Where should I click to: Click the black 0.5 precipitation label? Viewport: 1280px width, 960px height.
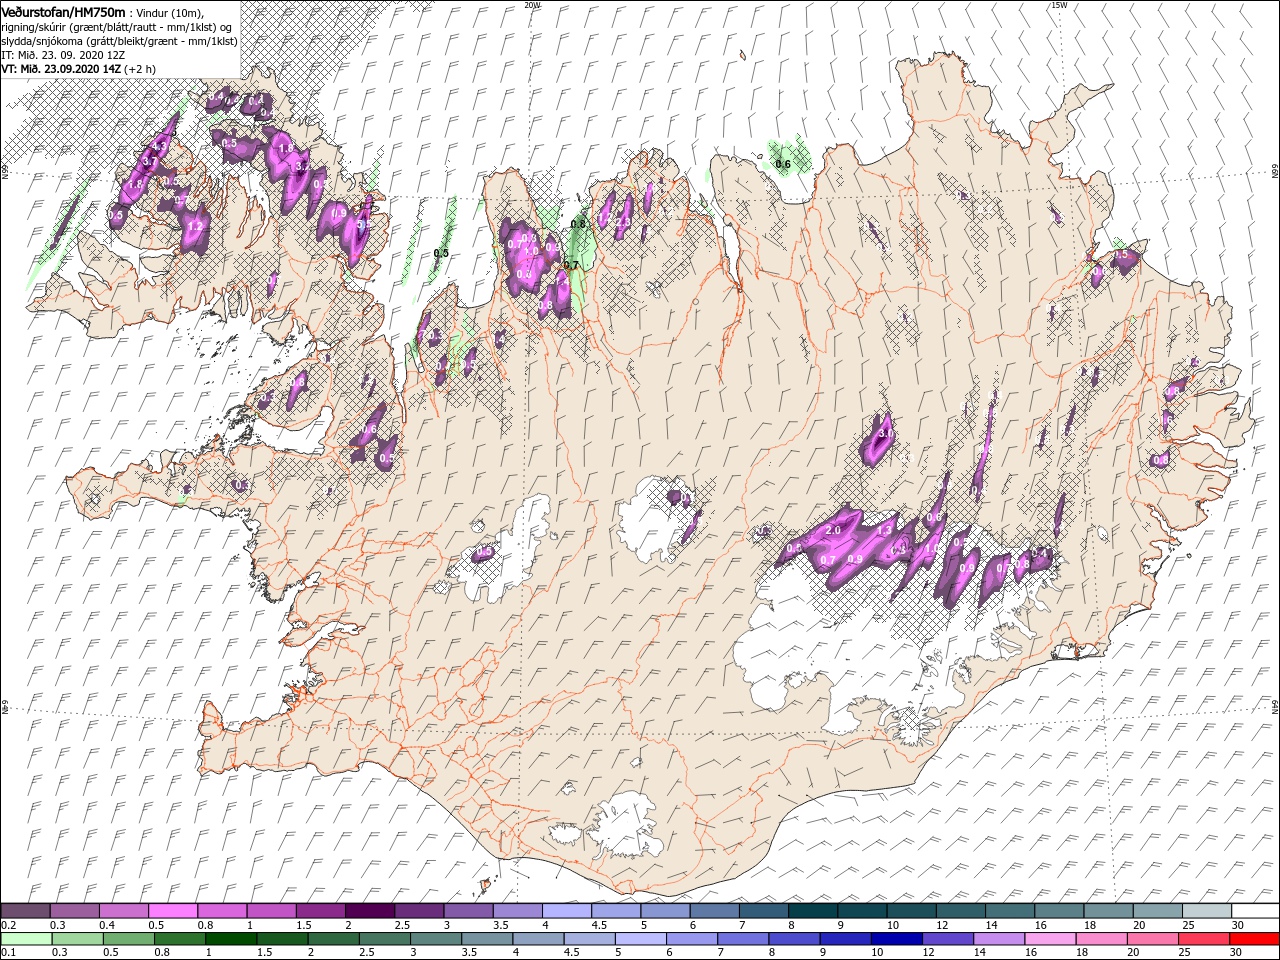click(x=440, y=253)
